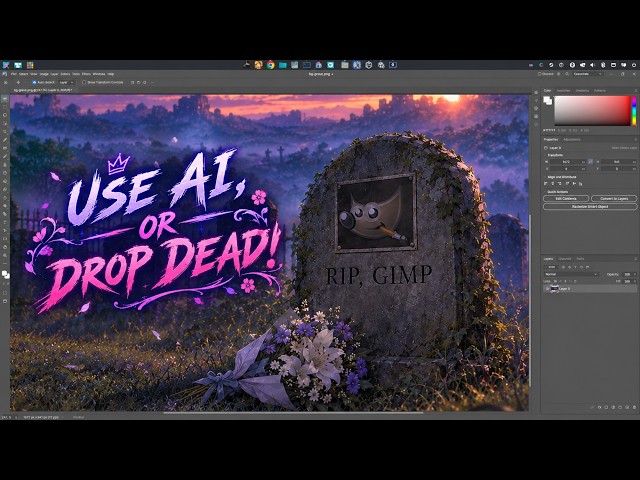Open the file manager folder on the taskbar
640x480 pixels.
coord(282,65)
